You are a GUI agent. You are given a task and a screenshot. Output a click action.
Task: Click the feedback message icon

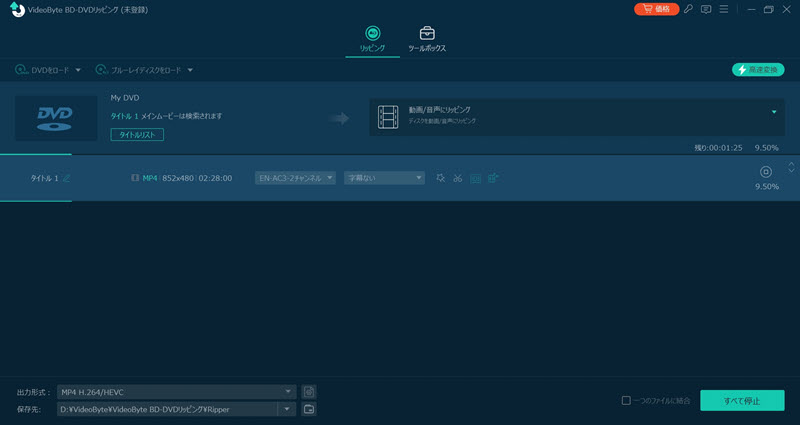[706, 9]
